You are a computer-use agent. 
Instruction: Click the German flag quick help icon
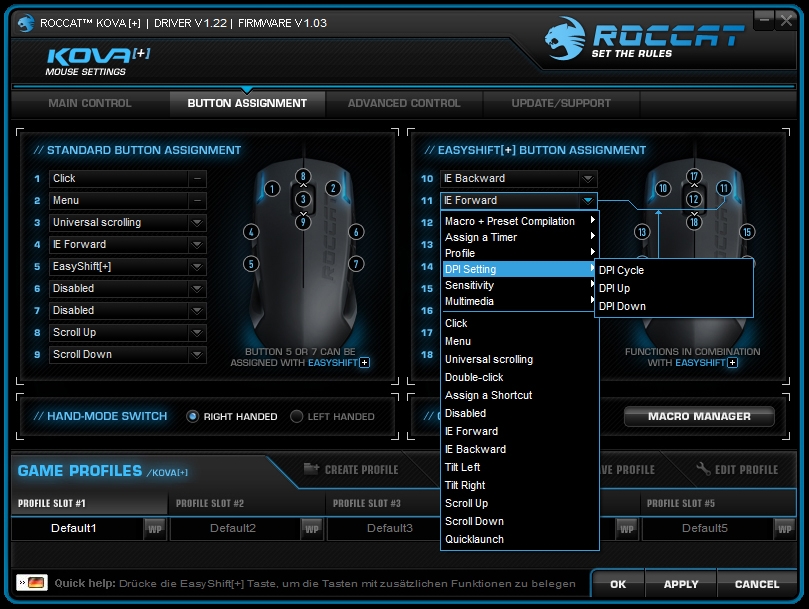[x=35, y=583]
